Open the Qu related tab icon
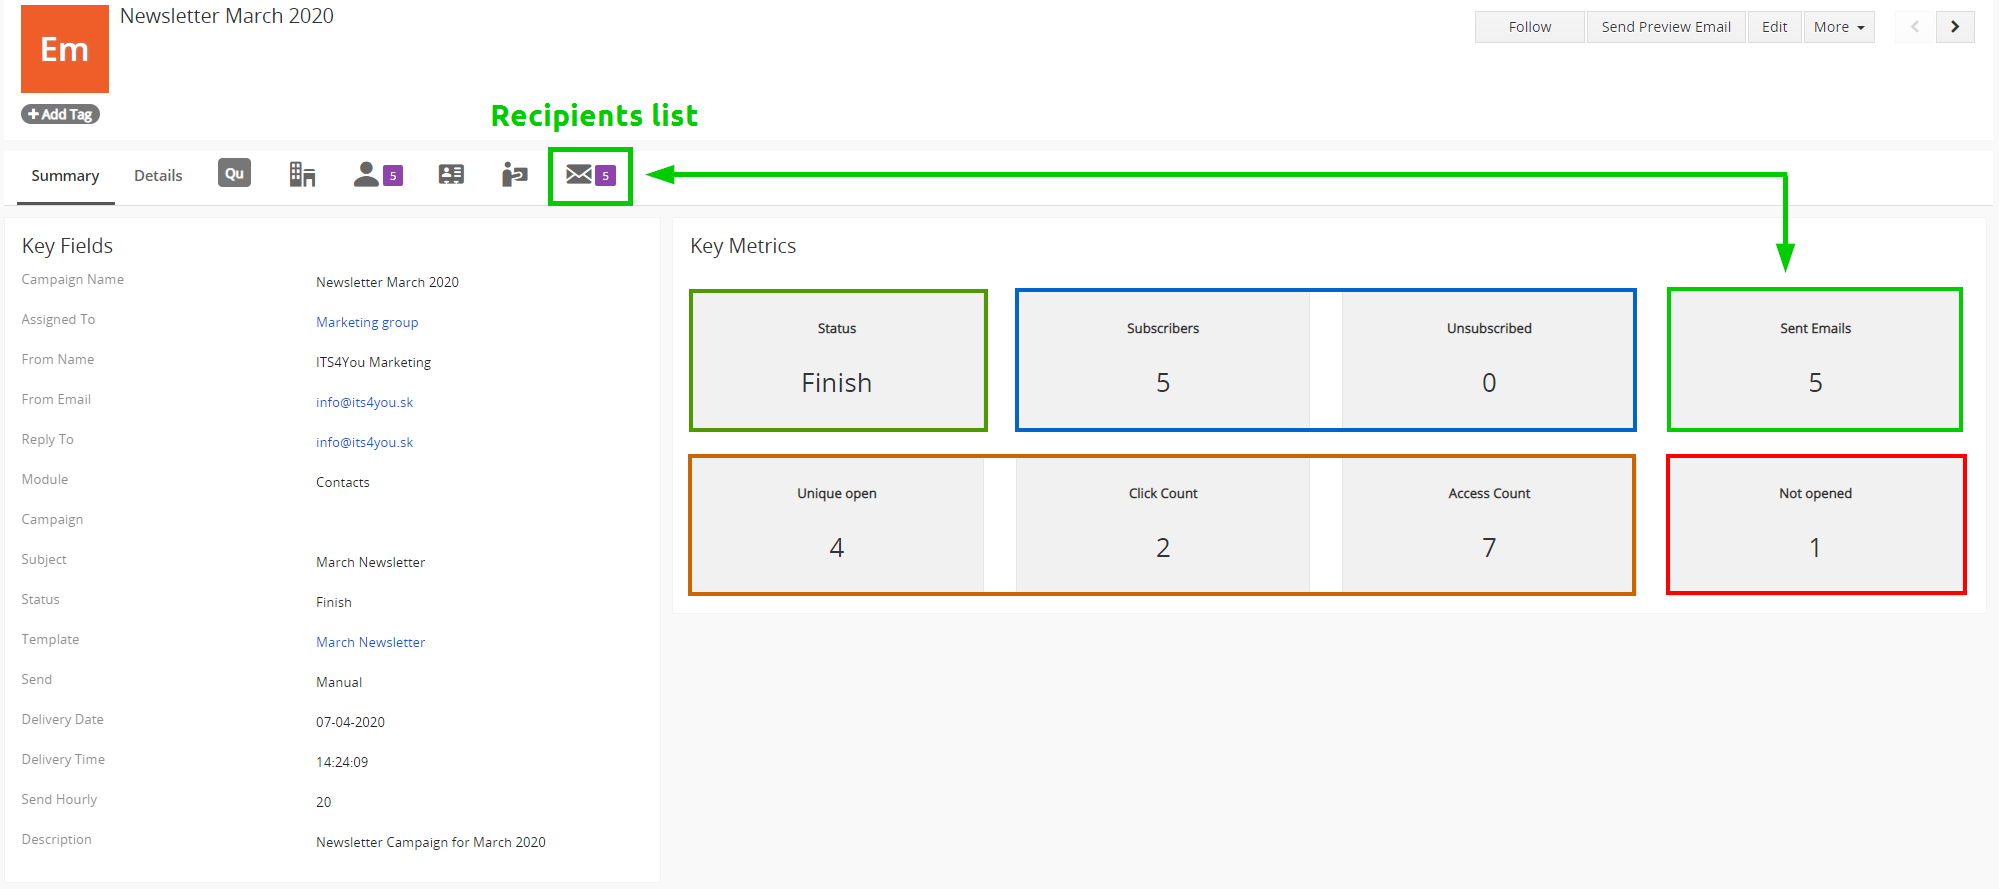This screenshot has height=889, width=1999. pos(234,174)
